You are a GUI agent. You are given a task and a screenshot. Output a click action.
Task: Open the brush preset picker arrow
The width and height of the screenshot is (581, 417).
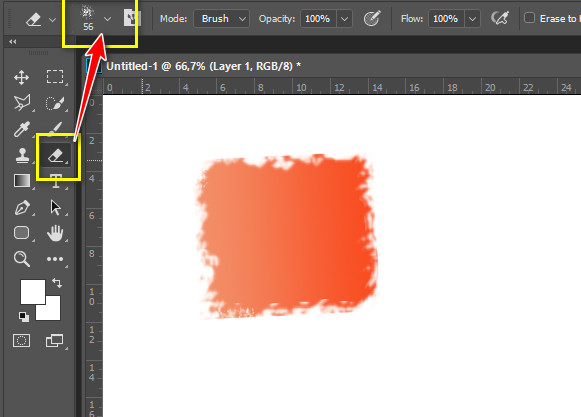tap(107, 19)
